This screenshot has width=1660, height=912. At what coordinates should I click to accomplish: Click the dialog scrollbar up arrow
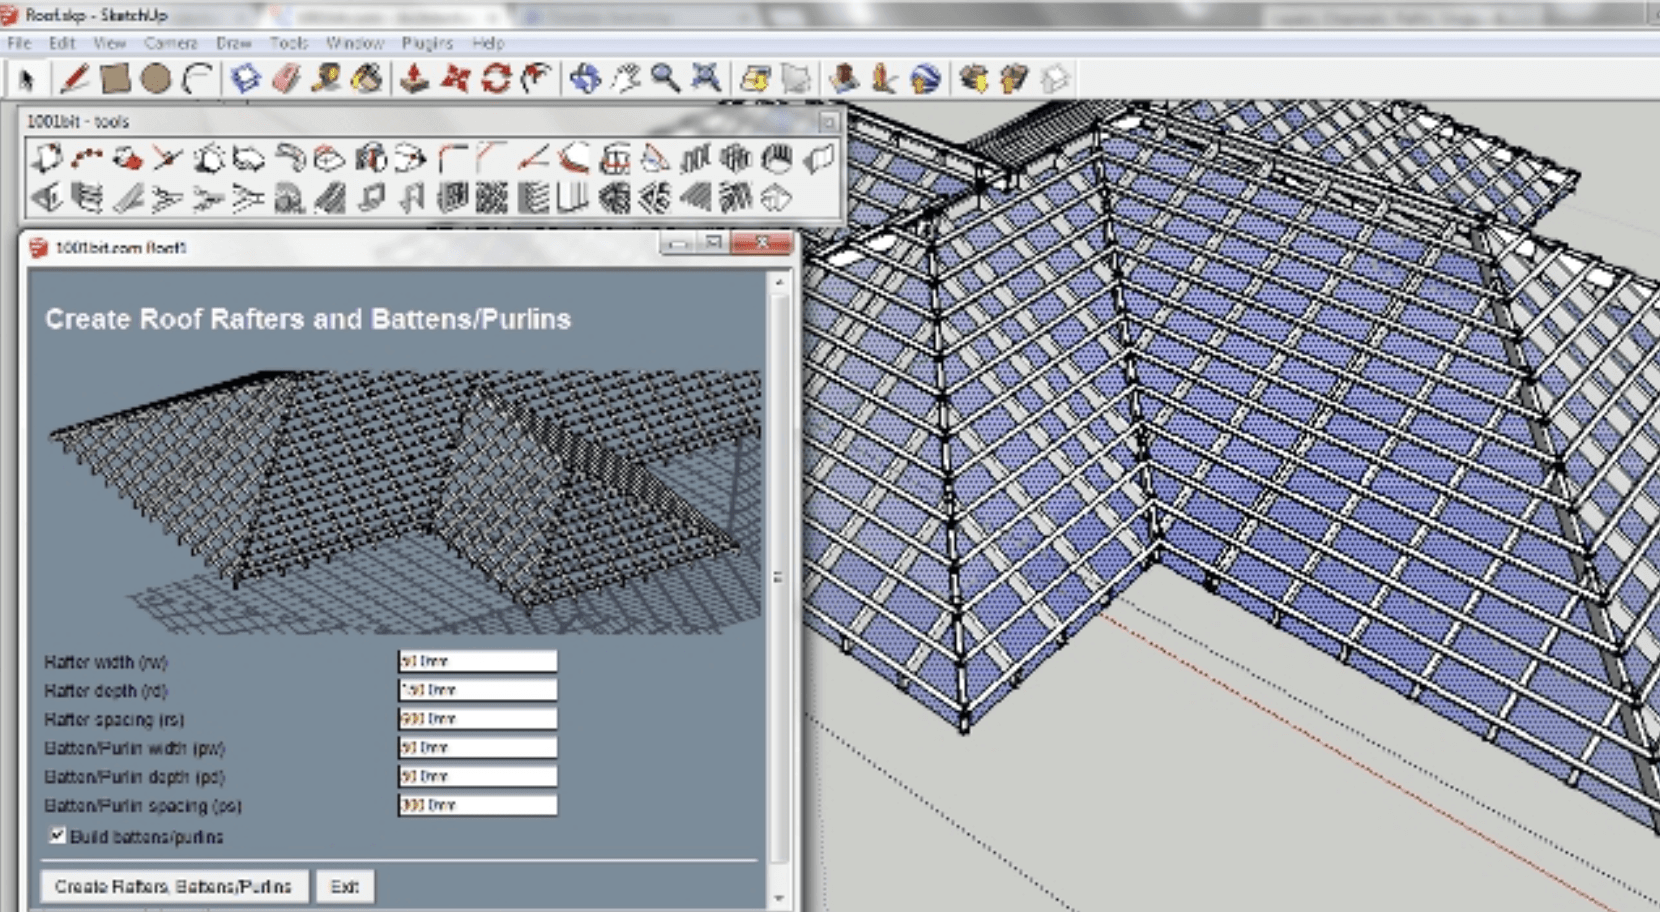coord(779,284)
